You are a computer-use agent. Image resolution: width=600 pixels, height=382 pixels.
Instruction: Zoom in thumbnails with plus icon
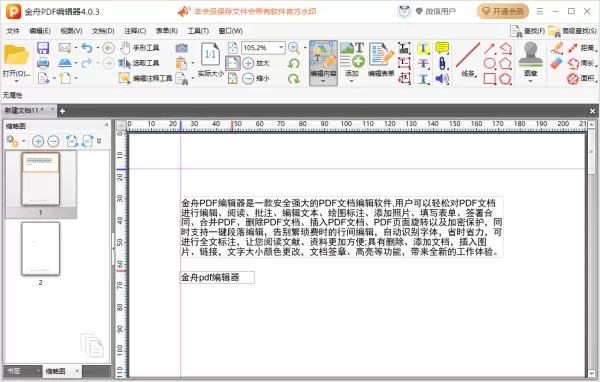pos(38,141)
